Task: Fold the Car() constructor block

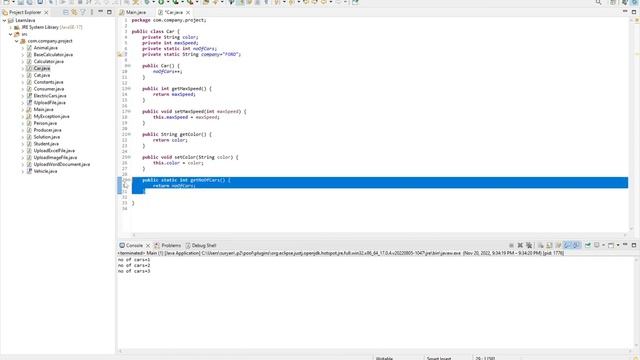Action: 129,66
